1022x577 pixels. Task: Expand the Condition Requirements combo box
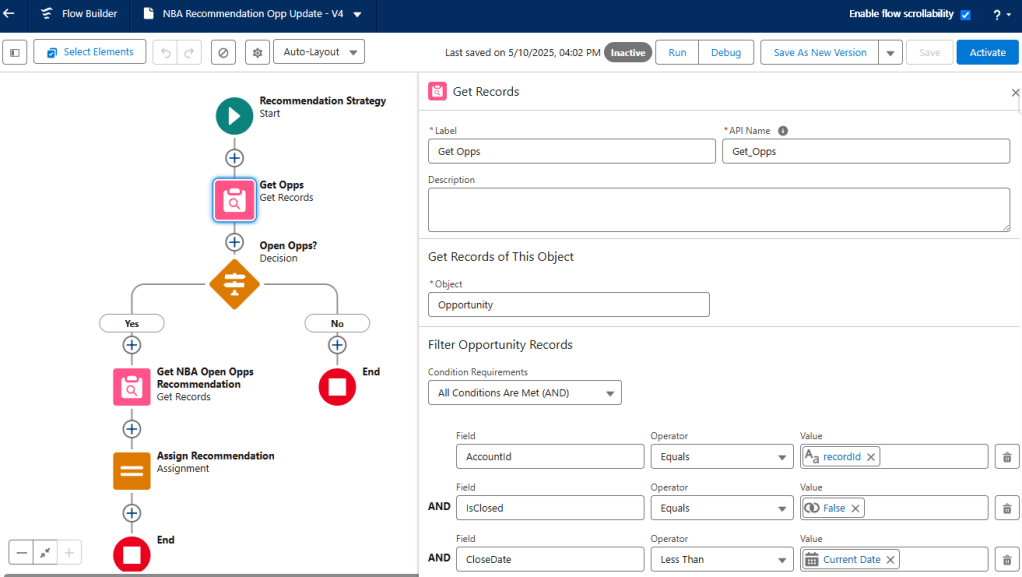coord(524,393)
